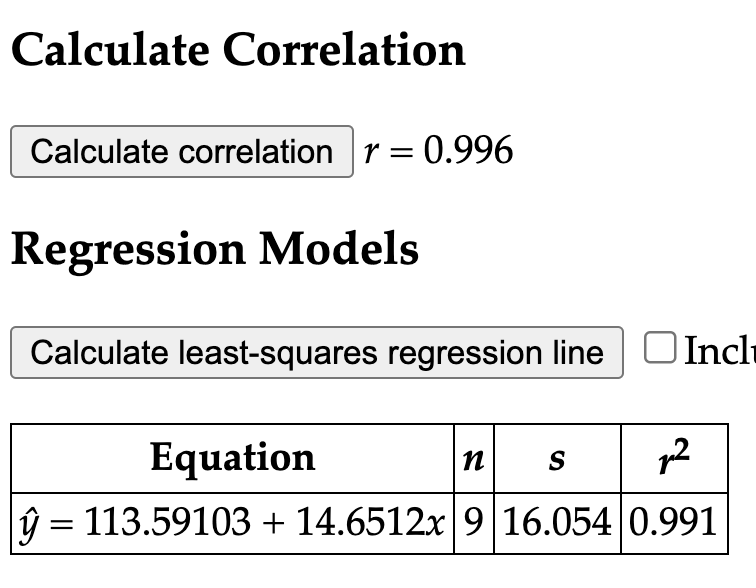Click the partially visible Incl checkbox label
The image size is (756, 588).
[x=717, y=351]
